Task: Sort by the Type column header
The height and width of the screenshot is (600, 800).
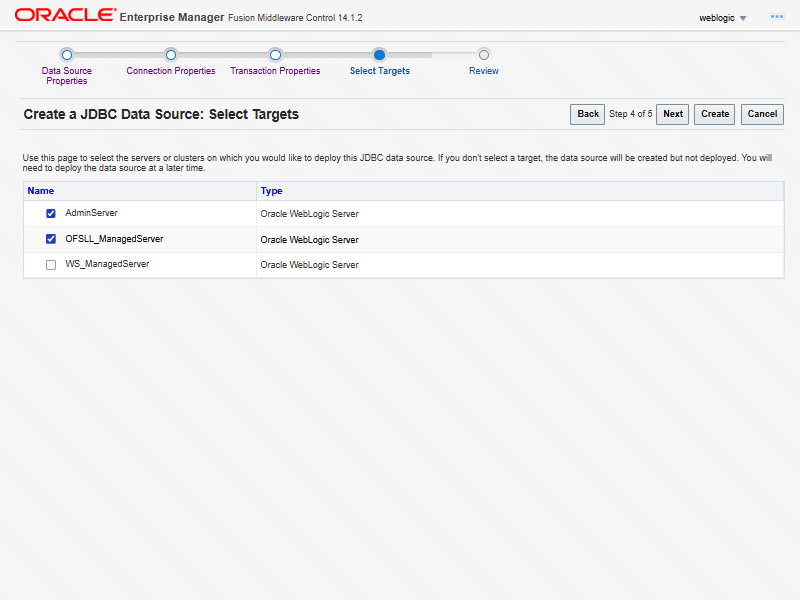Action: tap(272, 190)
